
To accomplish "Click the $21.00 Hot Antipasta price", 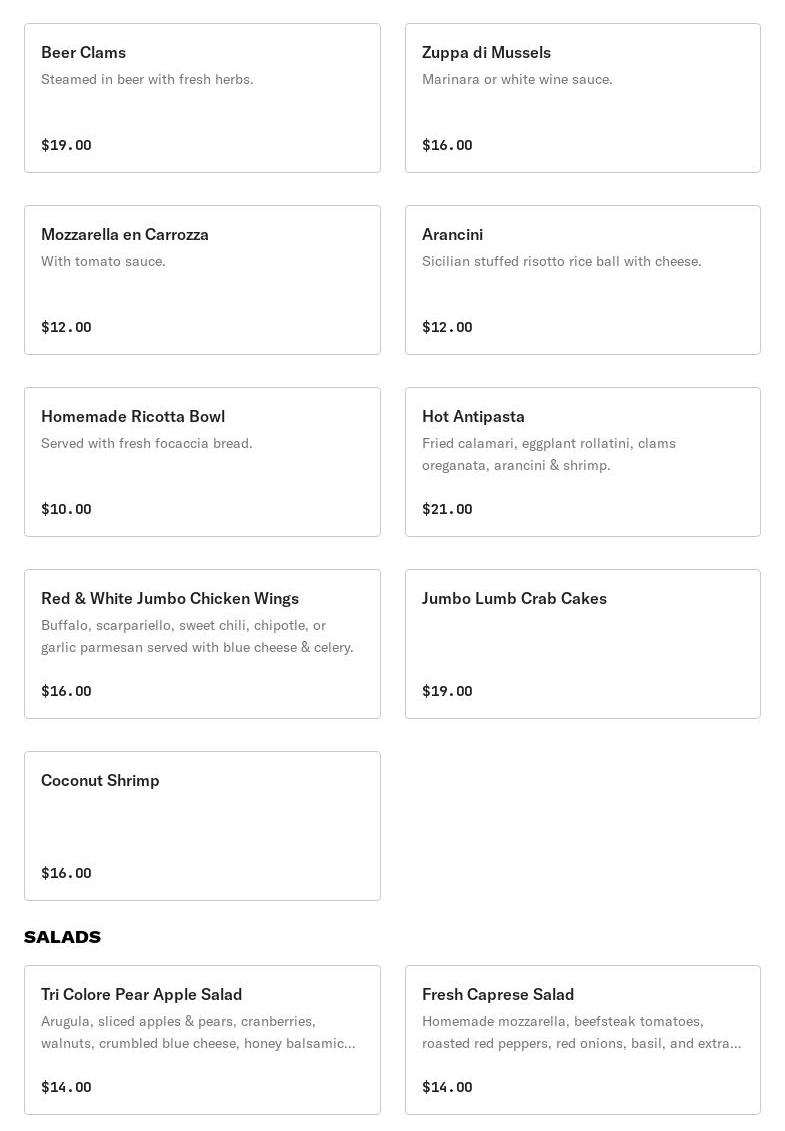I will point(447,509).
